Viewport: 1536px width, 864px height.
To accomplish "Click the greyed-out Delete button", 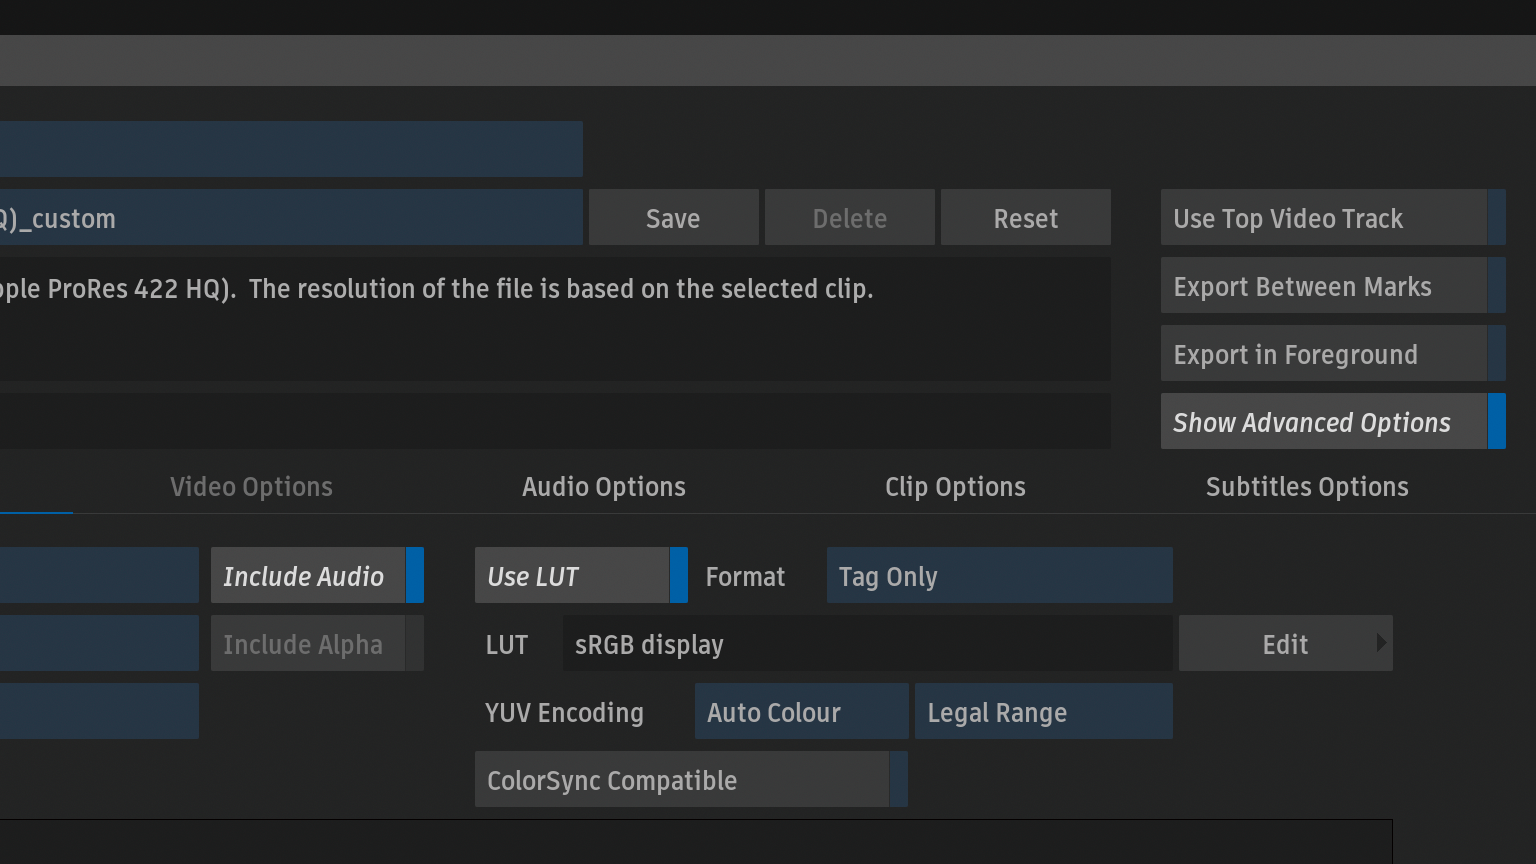I will coord(849,218).
